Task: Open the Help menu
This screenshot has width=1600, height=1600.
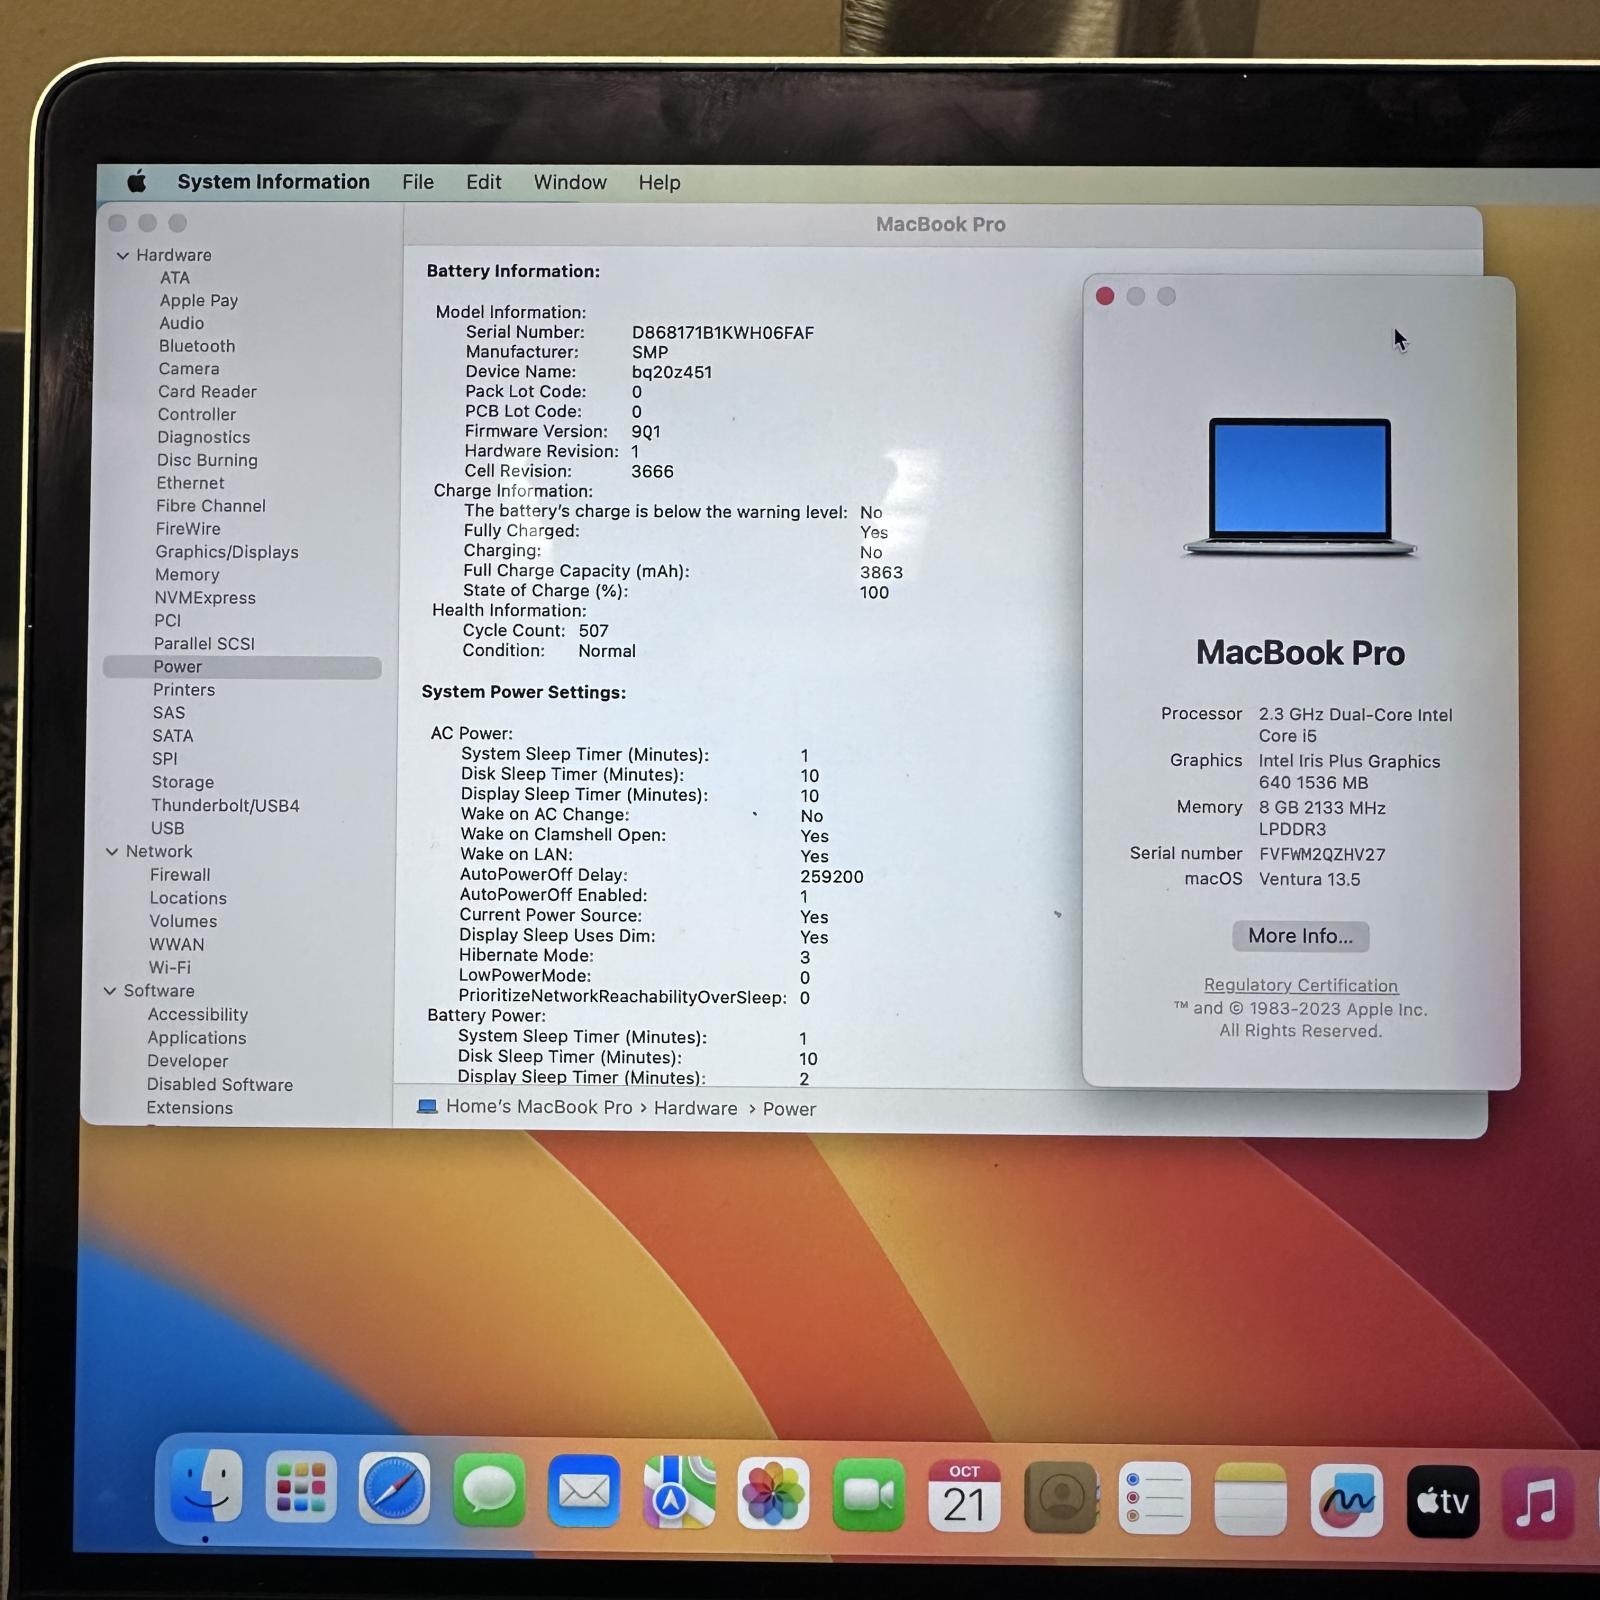Action: tap(658, 182)
